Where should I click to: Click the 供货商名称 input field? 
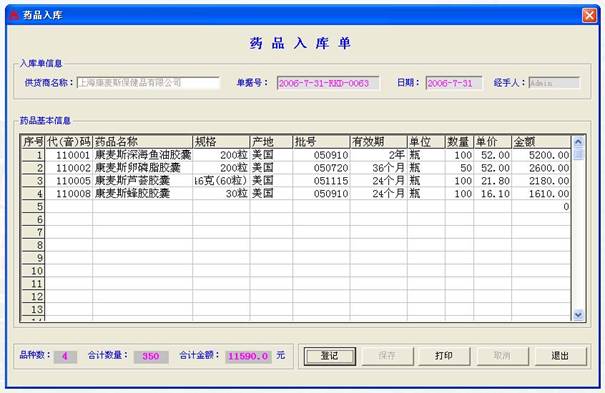point(149,83)
